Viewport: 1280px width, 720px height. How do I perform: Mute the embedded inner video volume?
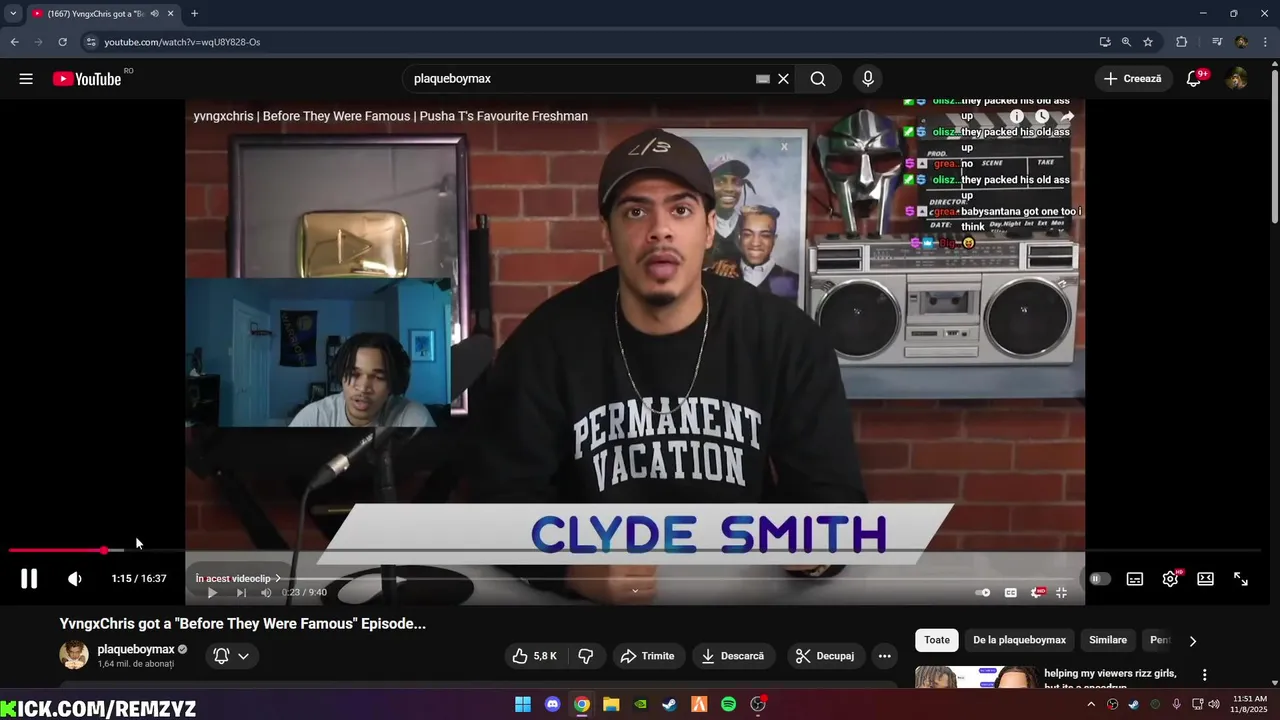coord(266,593)
